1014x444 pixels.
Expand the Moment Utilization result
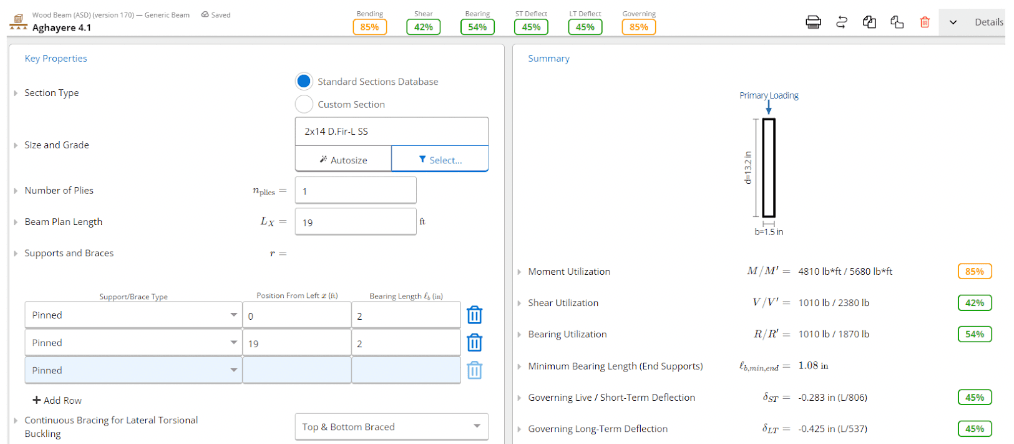[x=520, y=272]
